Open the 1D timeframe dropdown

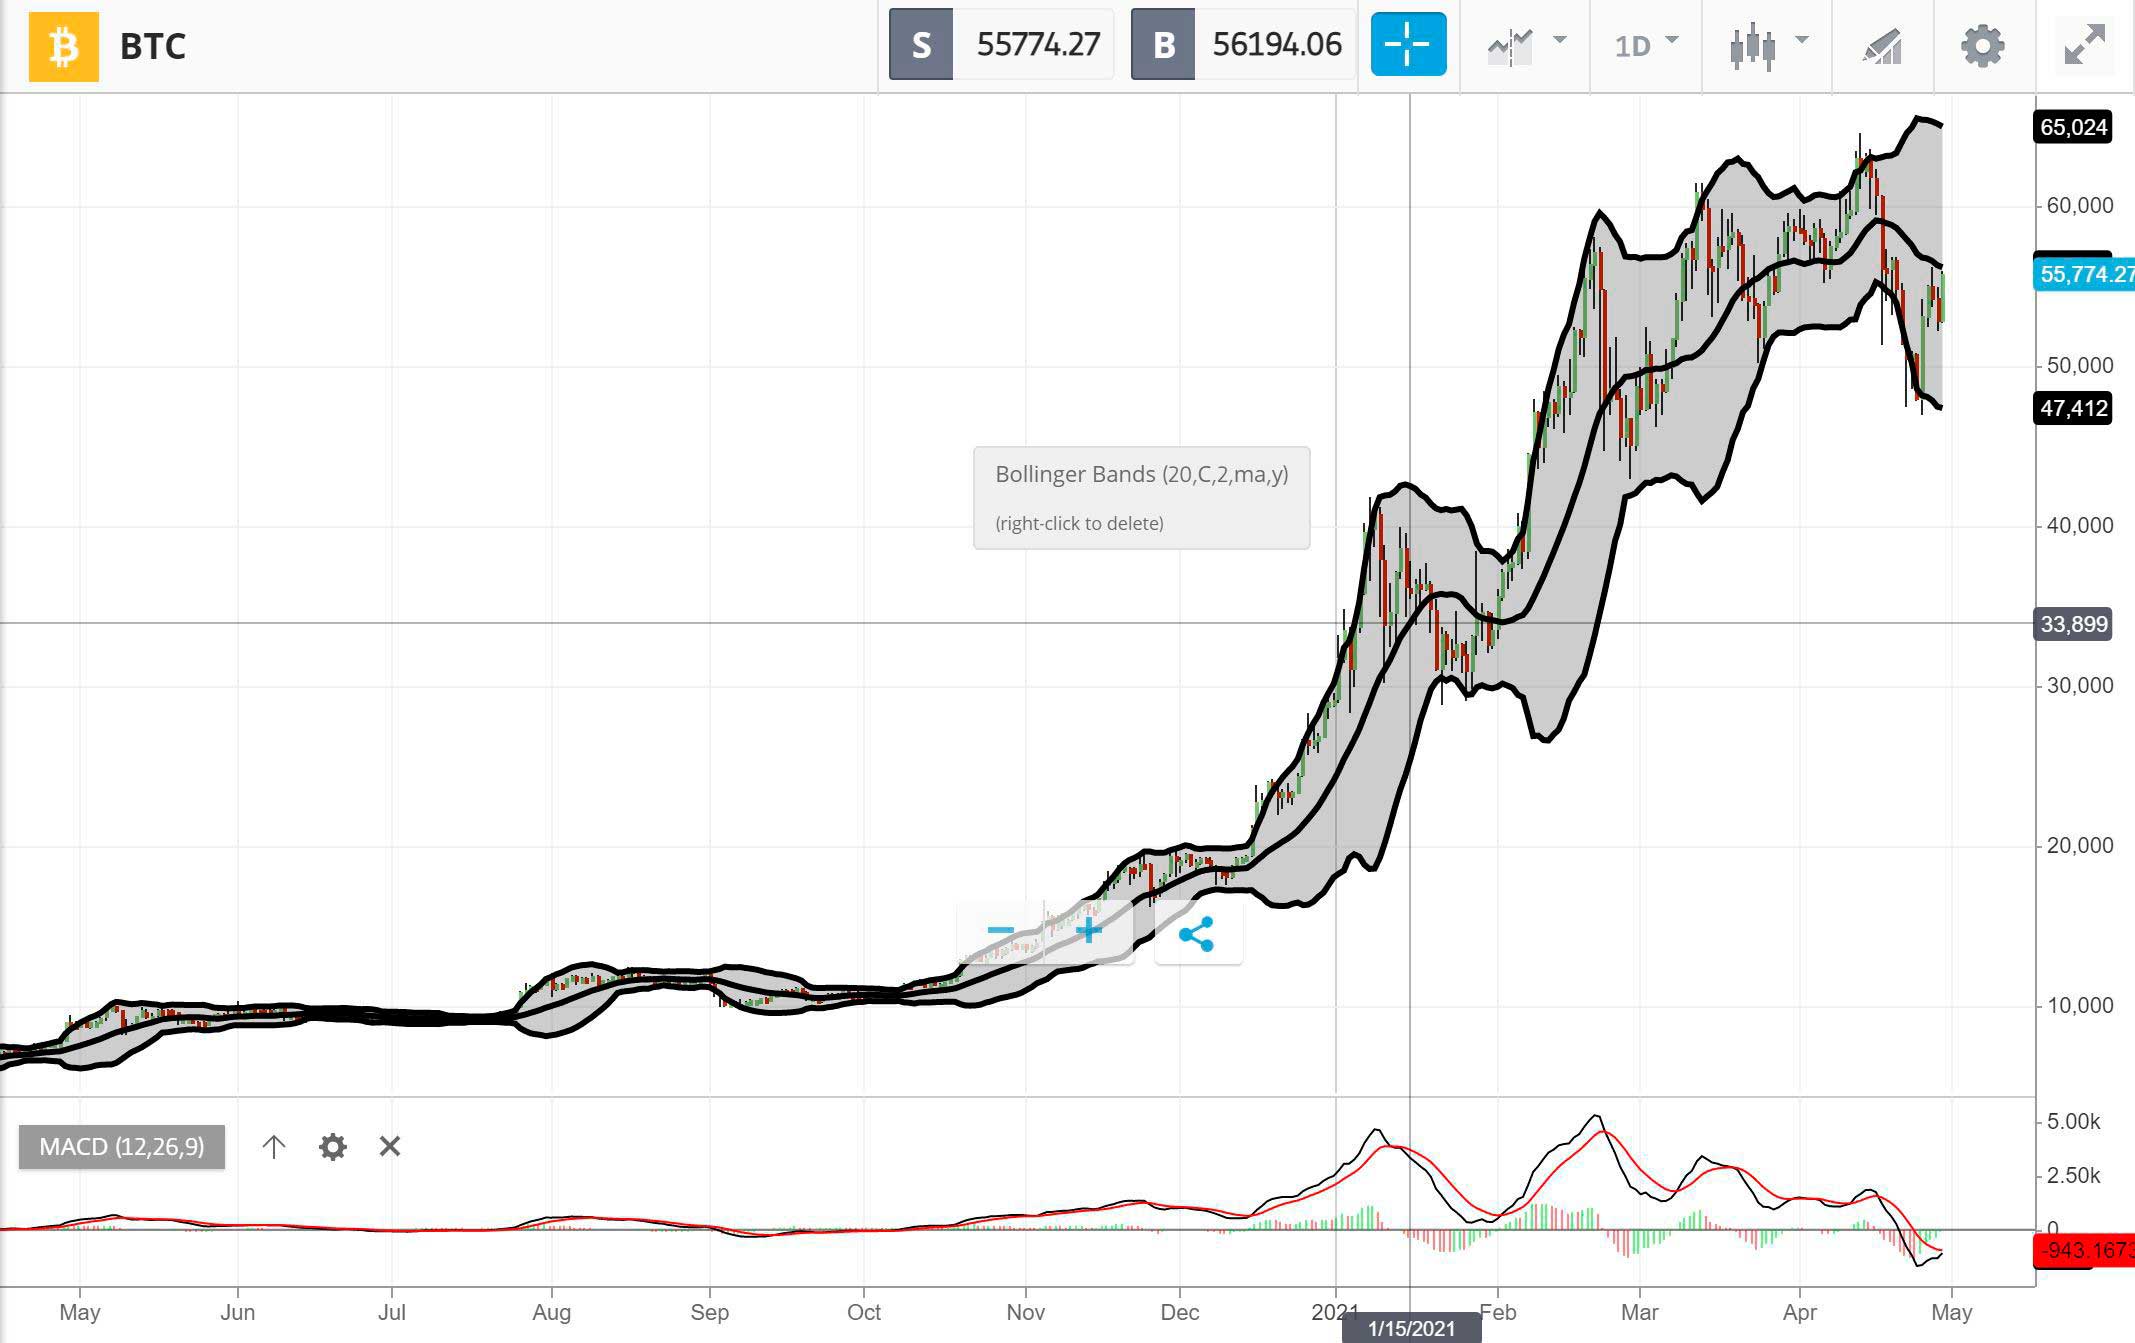(1646, 45)
